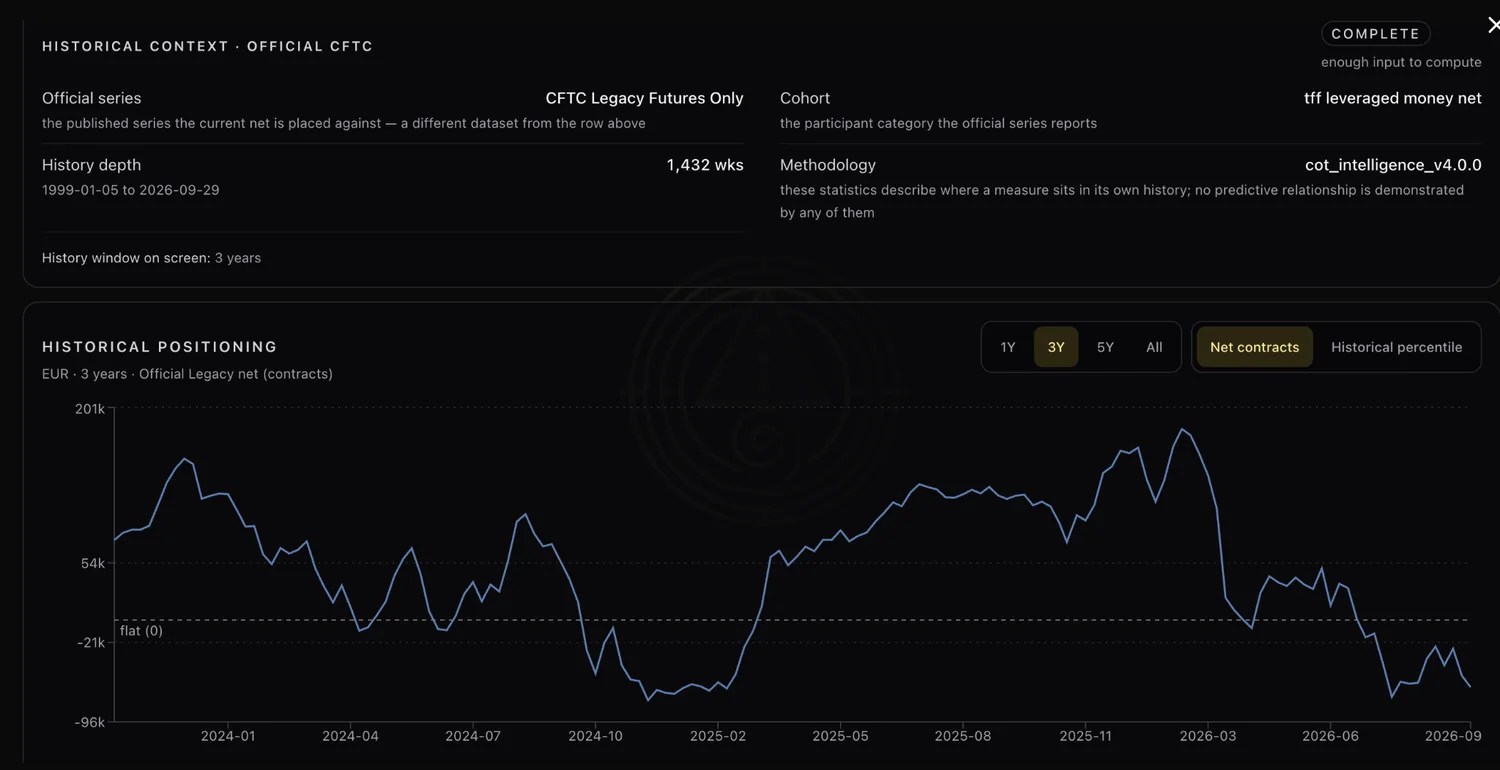This screenshot has height=770, width=1500.
Task: Switch chart to Historical percentile view
Action: [1397, 347]
